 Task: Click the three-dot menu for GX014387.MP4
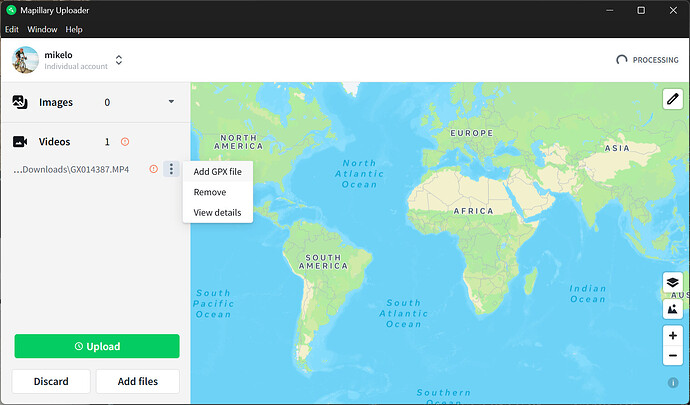pyautogui.click(x=171, y=169)
